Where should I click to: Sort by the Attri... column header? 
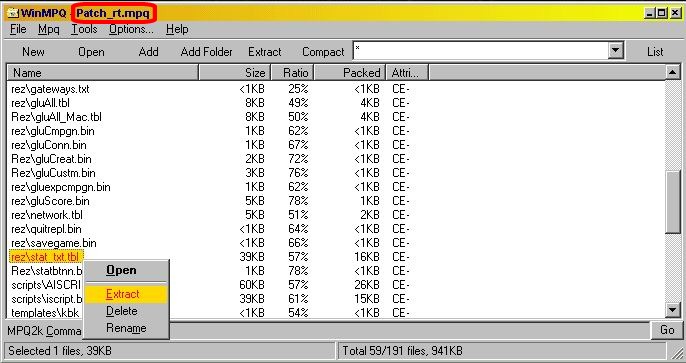407,73
